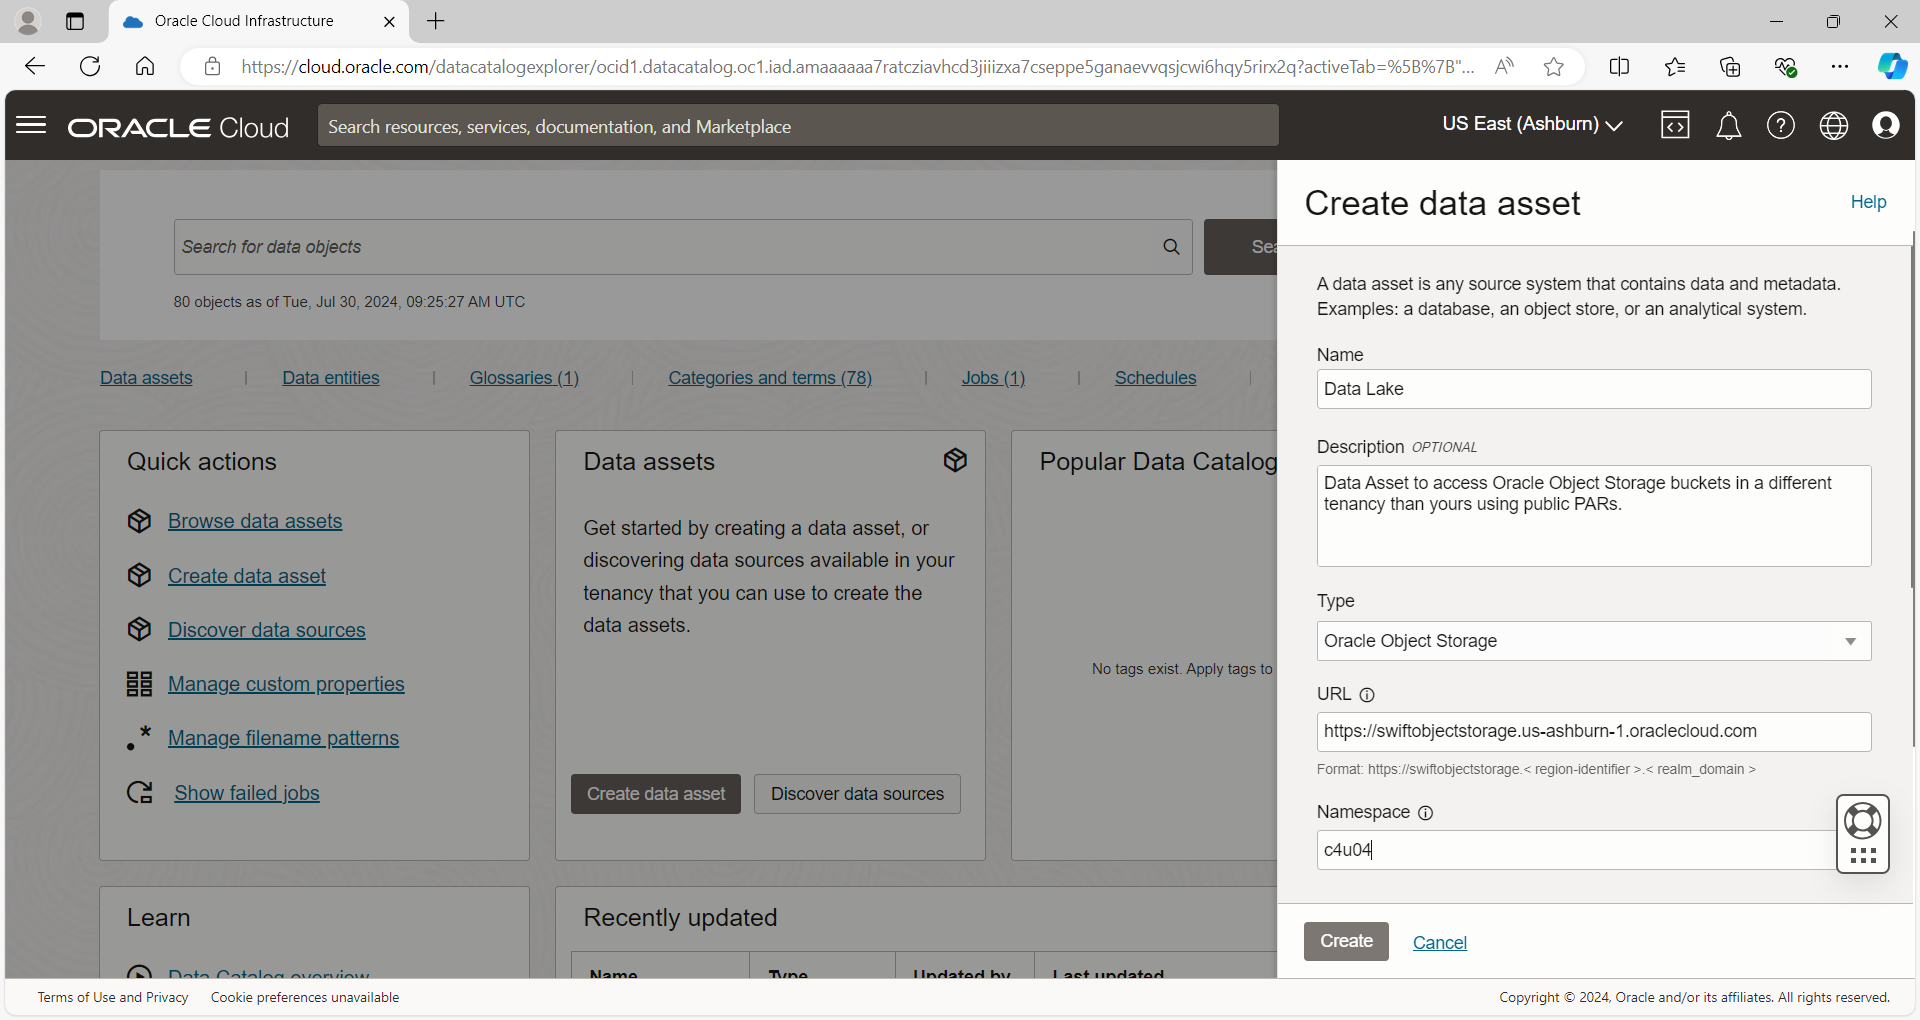
Task: Click the Cancel link in the panel
Action: click(x=1439, y=943)
